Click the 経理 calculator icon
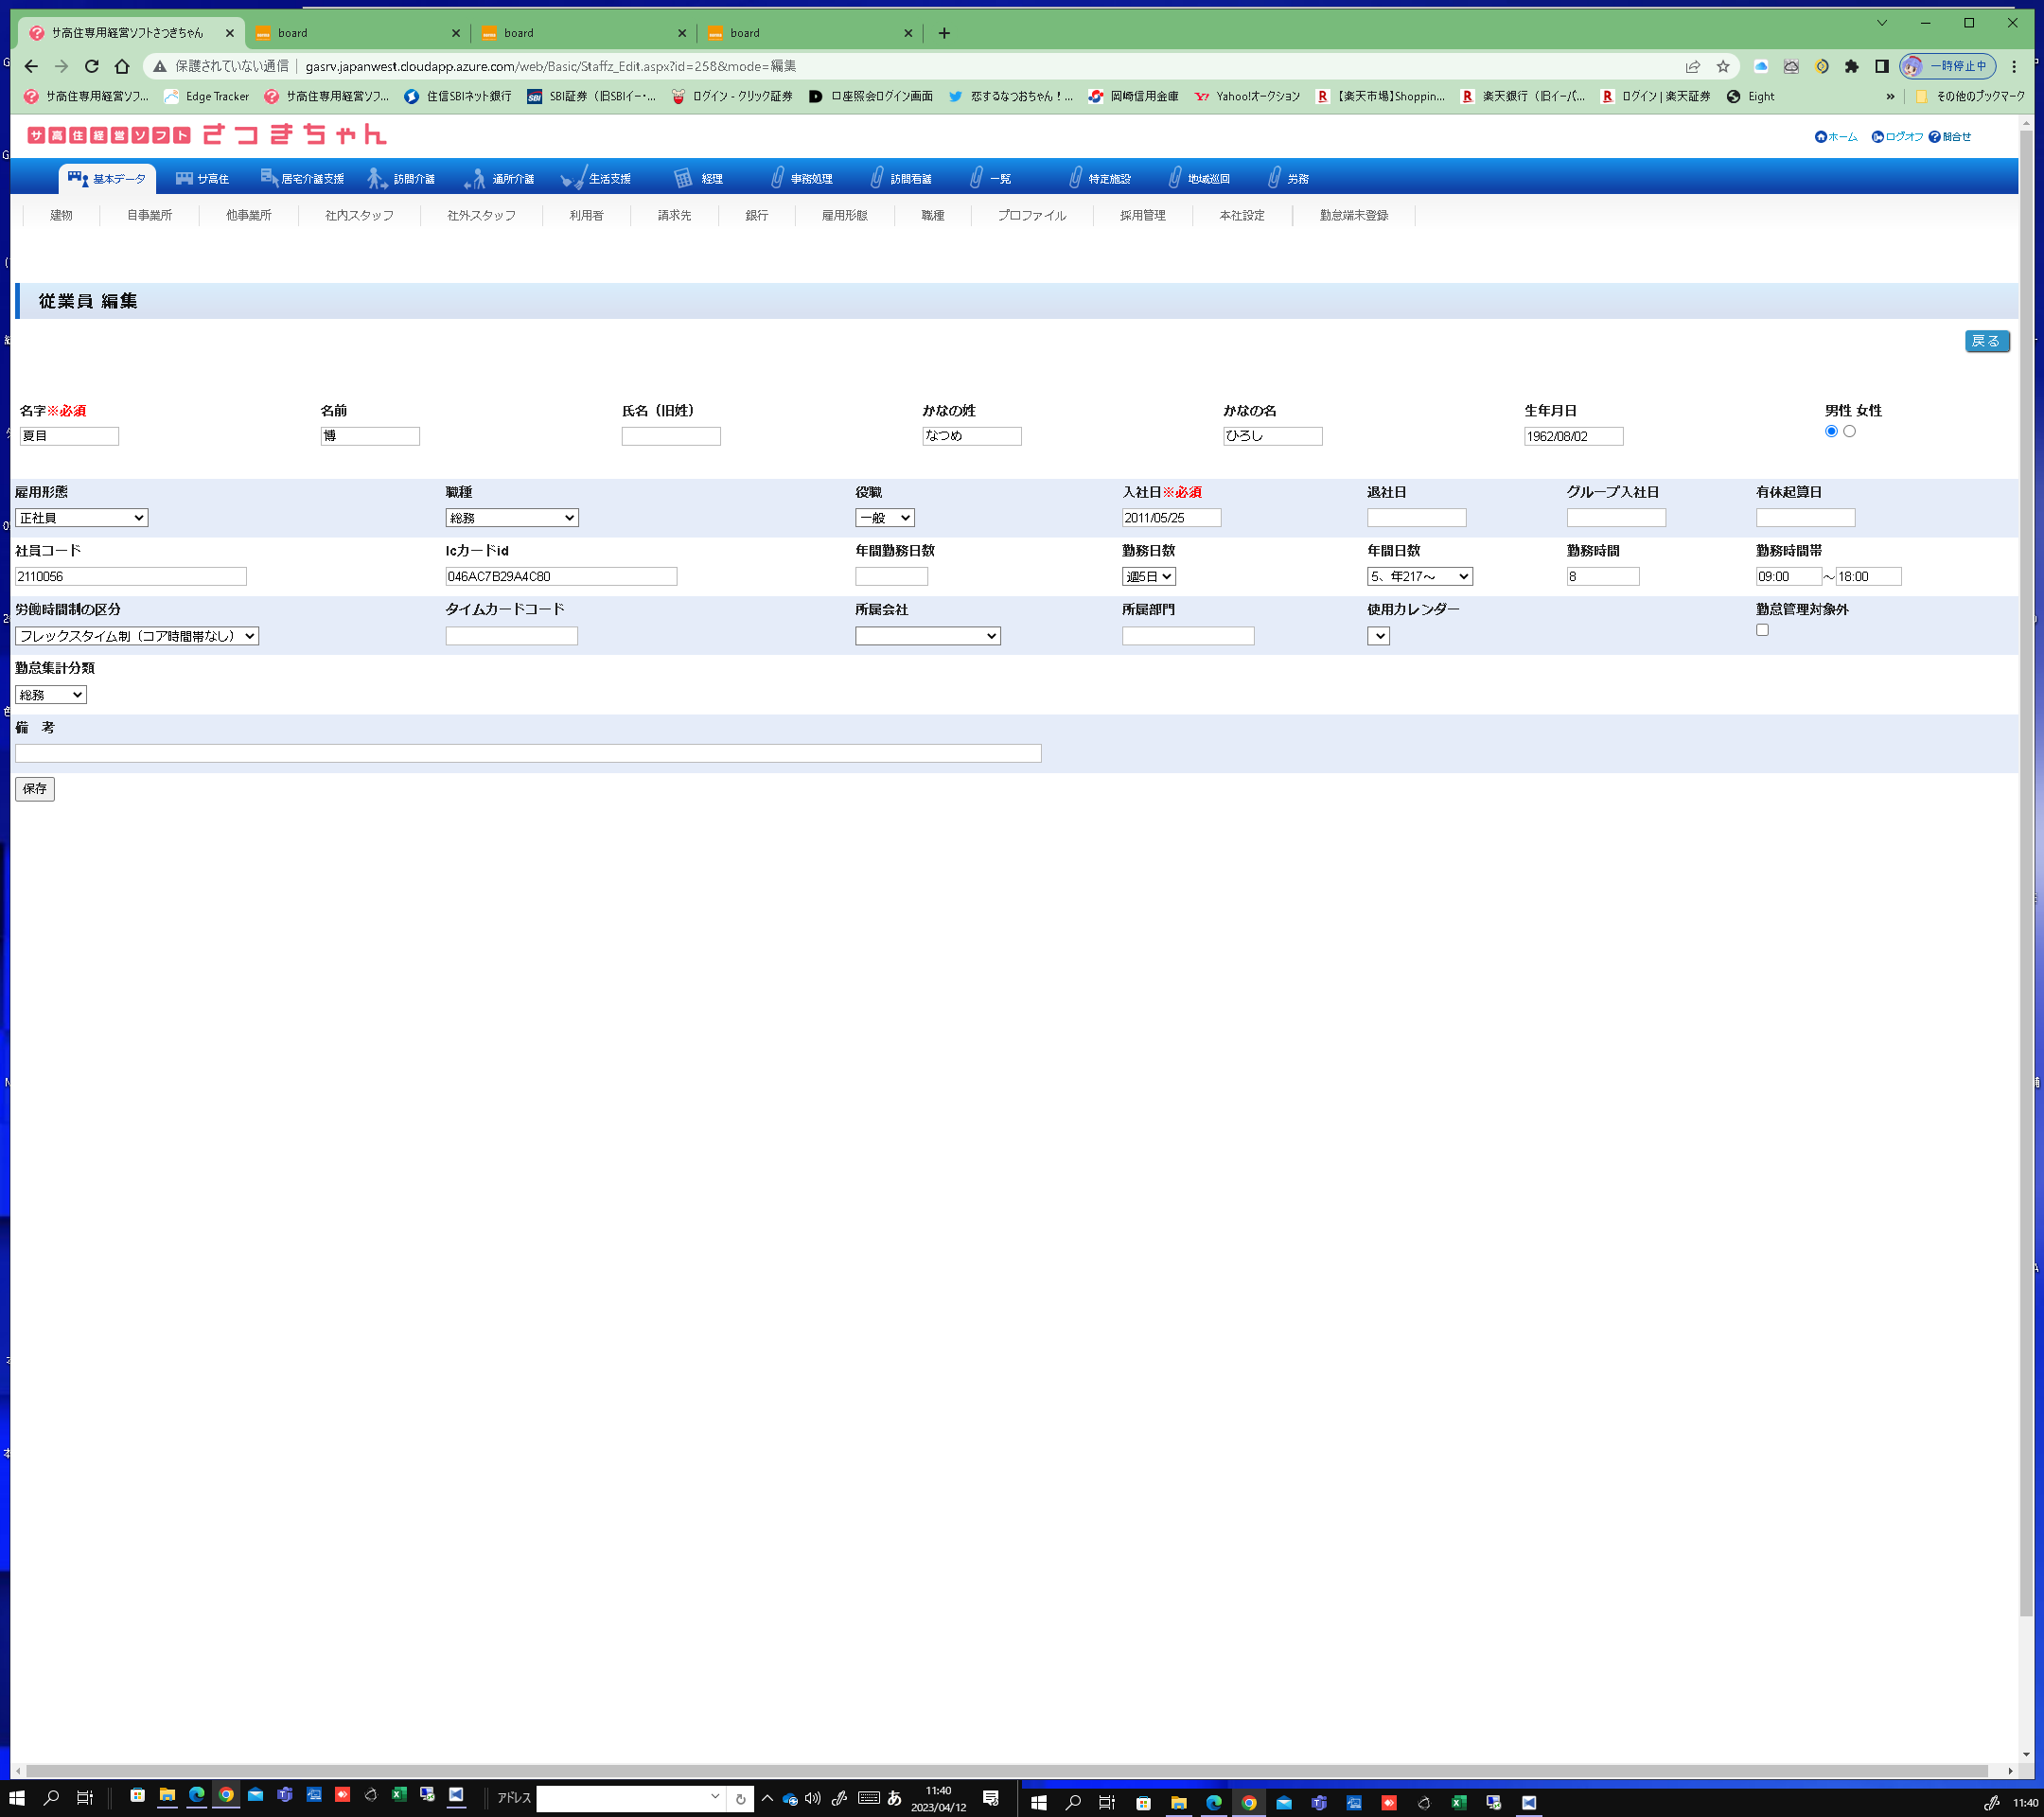Image resolution: width=2044 pixels, height=1817 pixels. [x=682, y=178]
